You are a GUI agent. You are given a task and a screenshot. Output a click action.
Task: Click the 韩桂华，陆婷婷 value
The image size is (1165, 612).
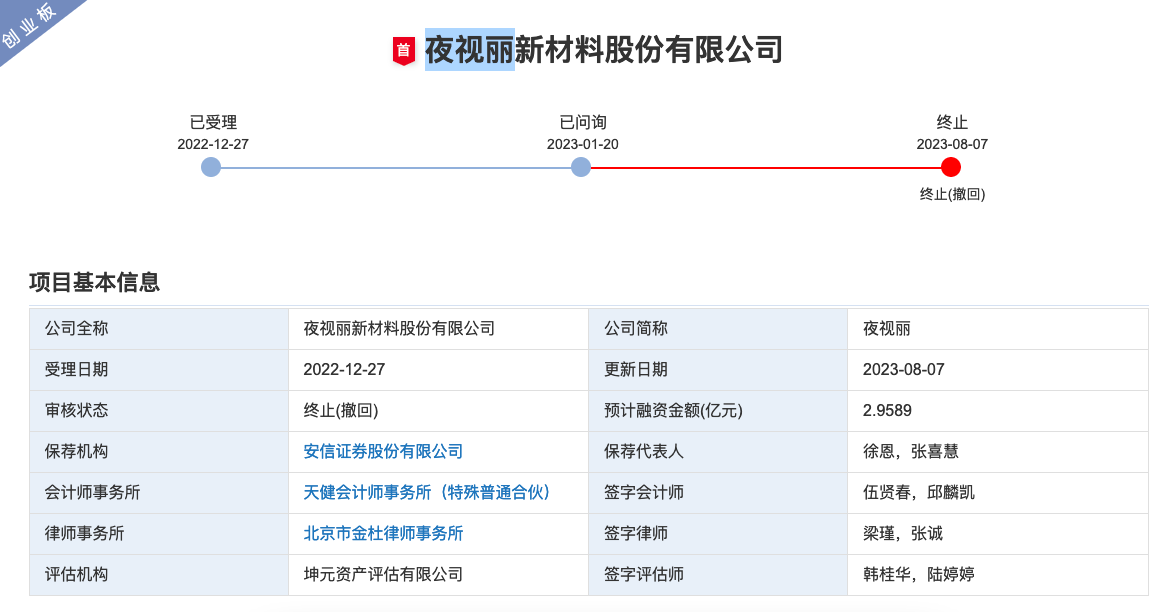tap(918, 574)
